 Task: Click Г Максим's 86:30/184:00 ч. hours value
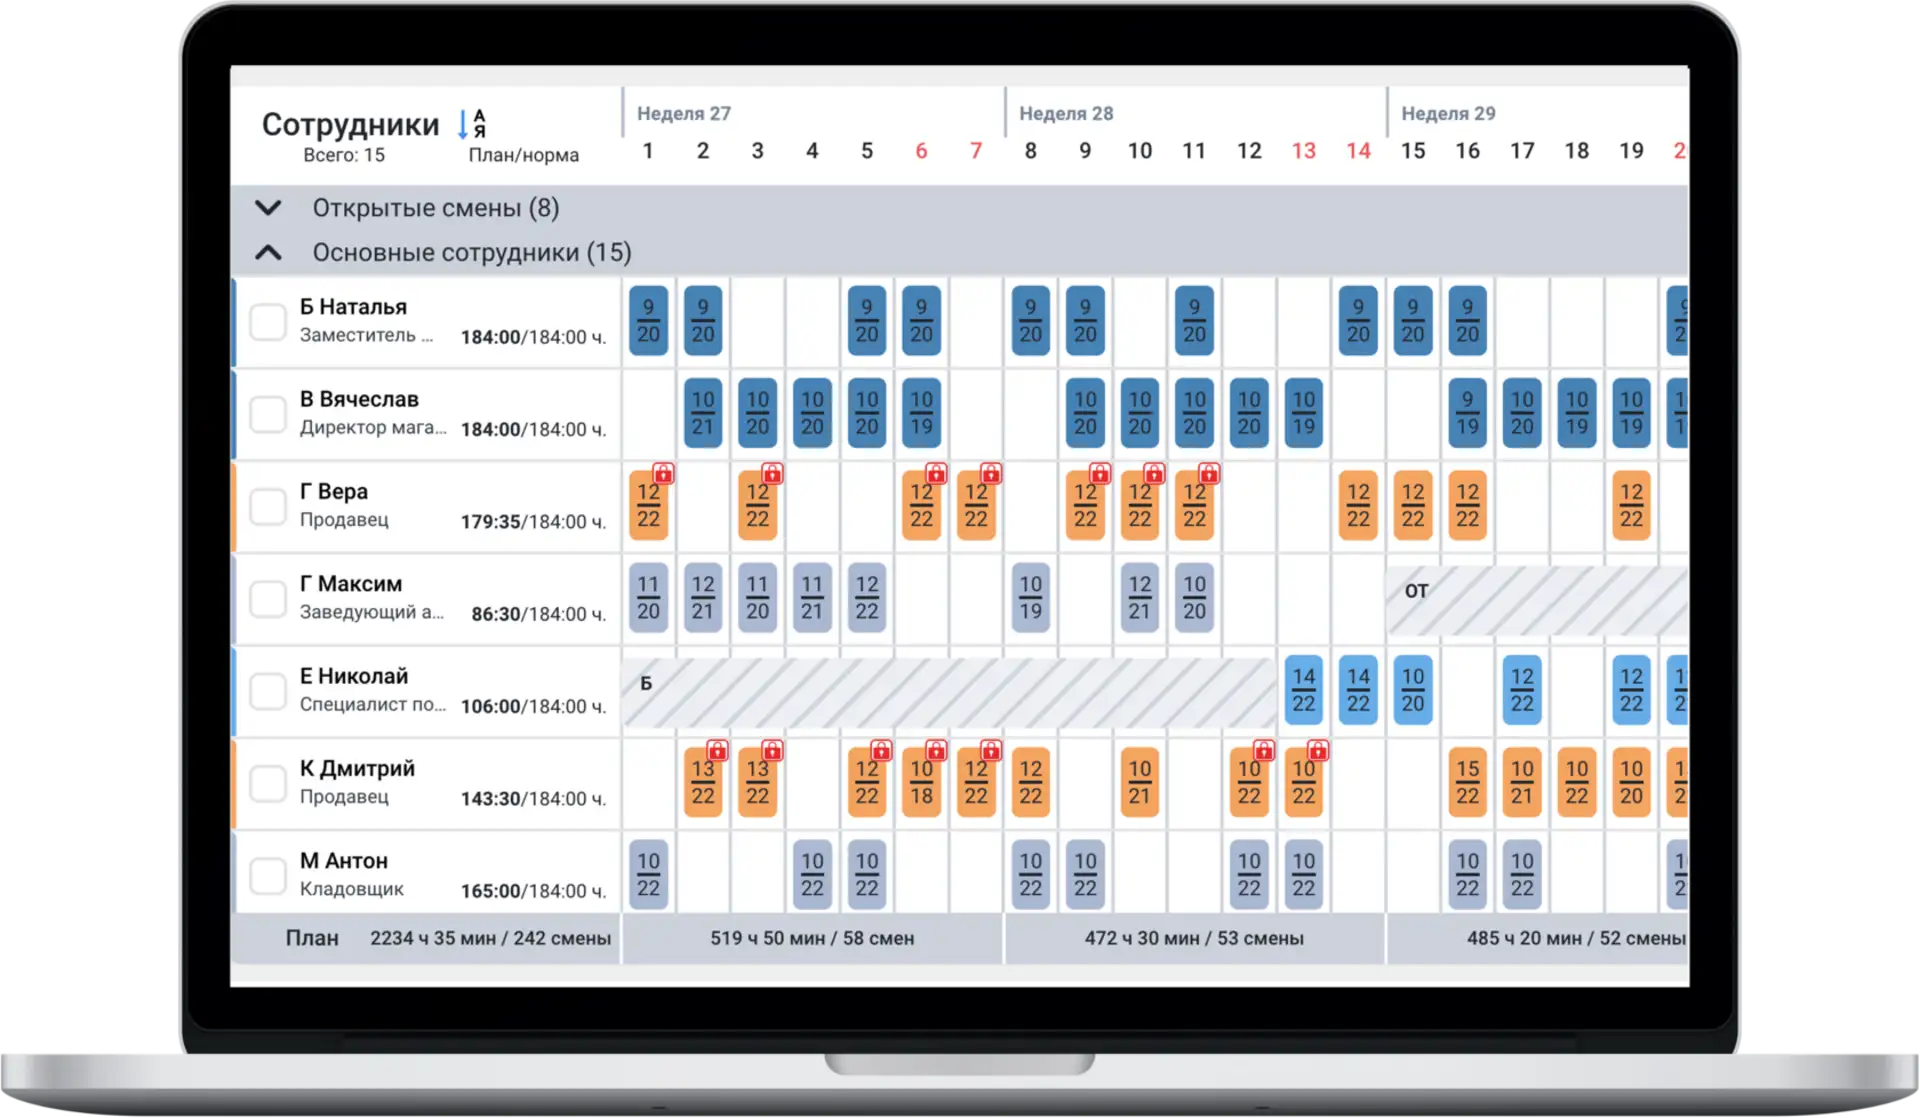tap(538, 614)
